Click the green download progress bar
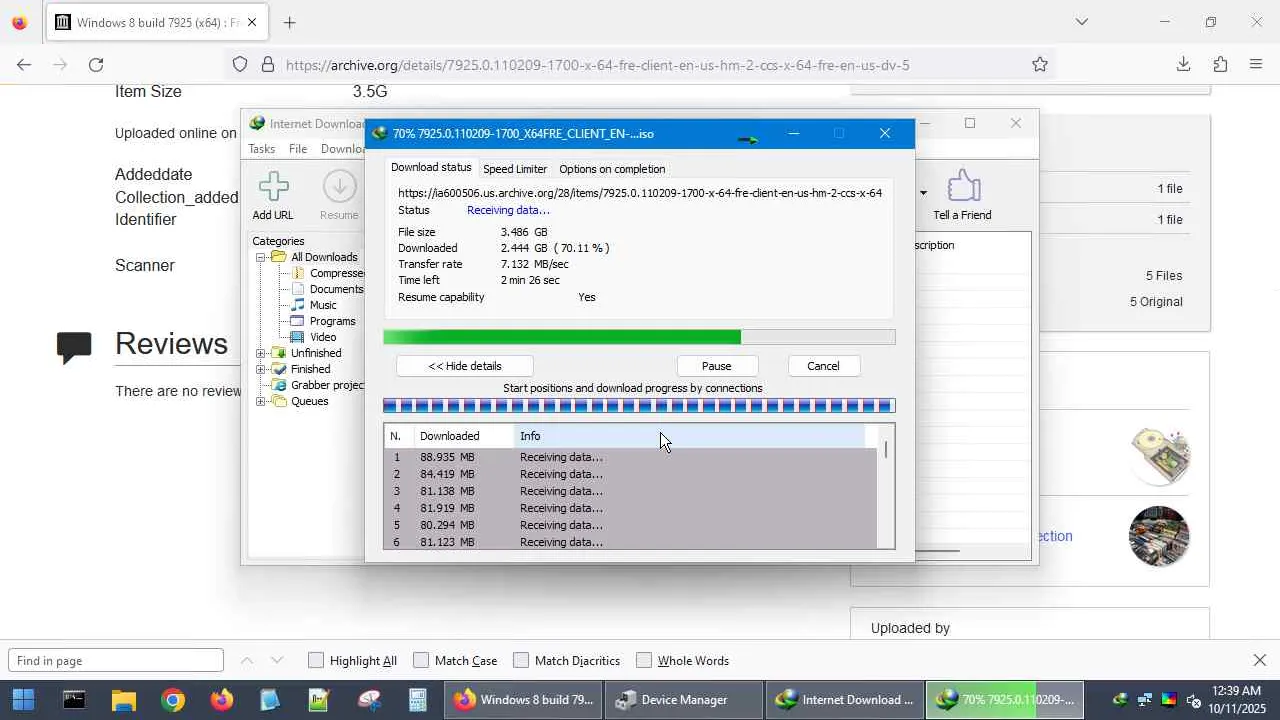1280x720 pixels. 639,338
